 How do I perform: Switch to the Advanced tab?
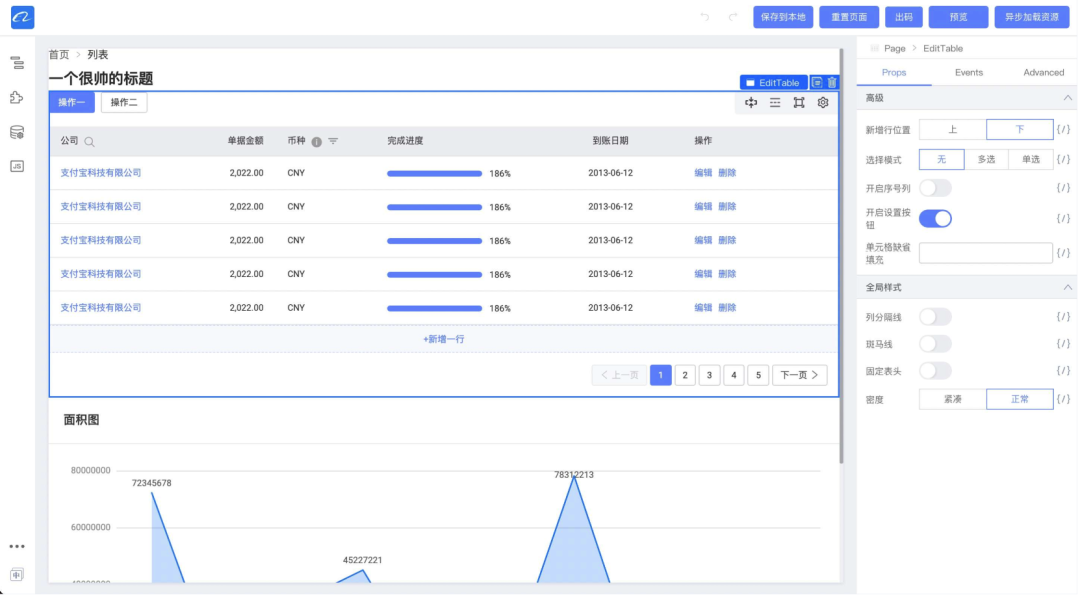1043,72
